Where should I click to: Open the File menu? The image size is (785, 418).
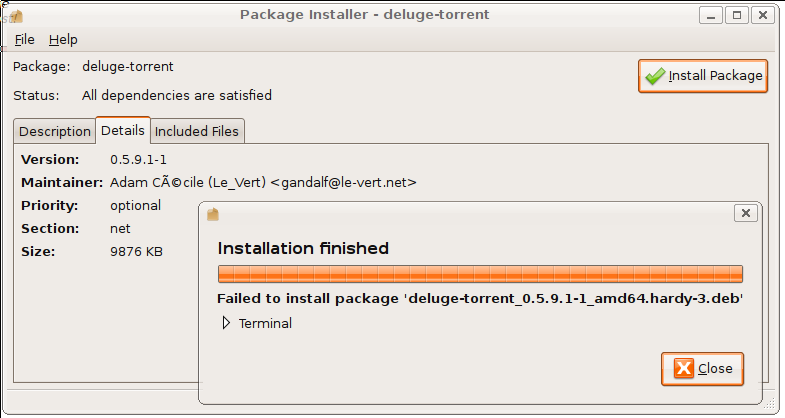[25, 40]
